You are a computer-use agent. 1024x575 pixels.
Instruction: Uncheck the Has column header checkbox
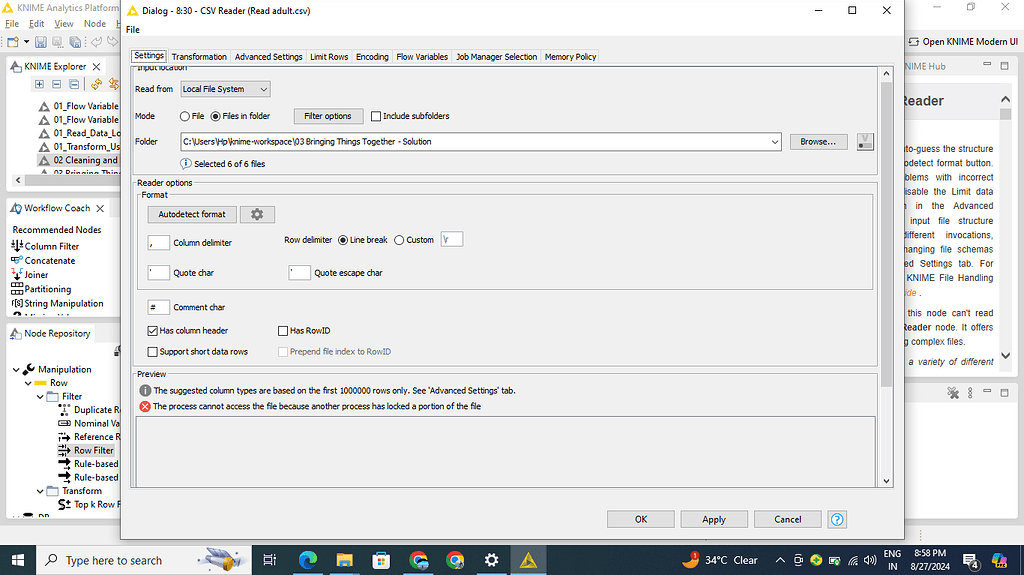click(x=153, y=331)
